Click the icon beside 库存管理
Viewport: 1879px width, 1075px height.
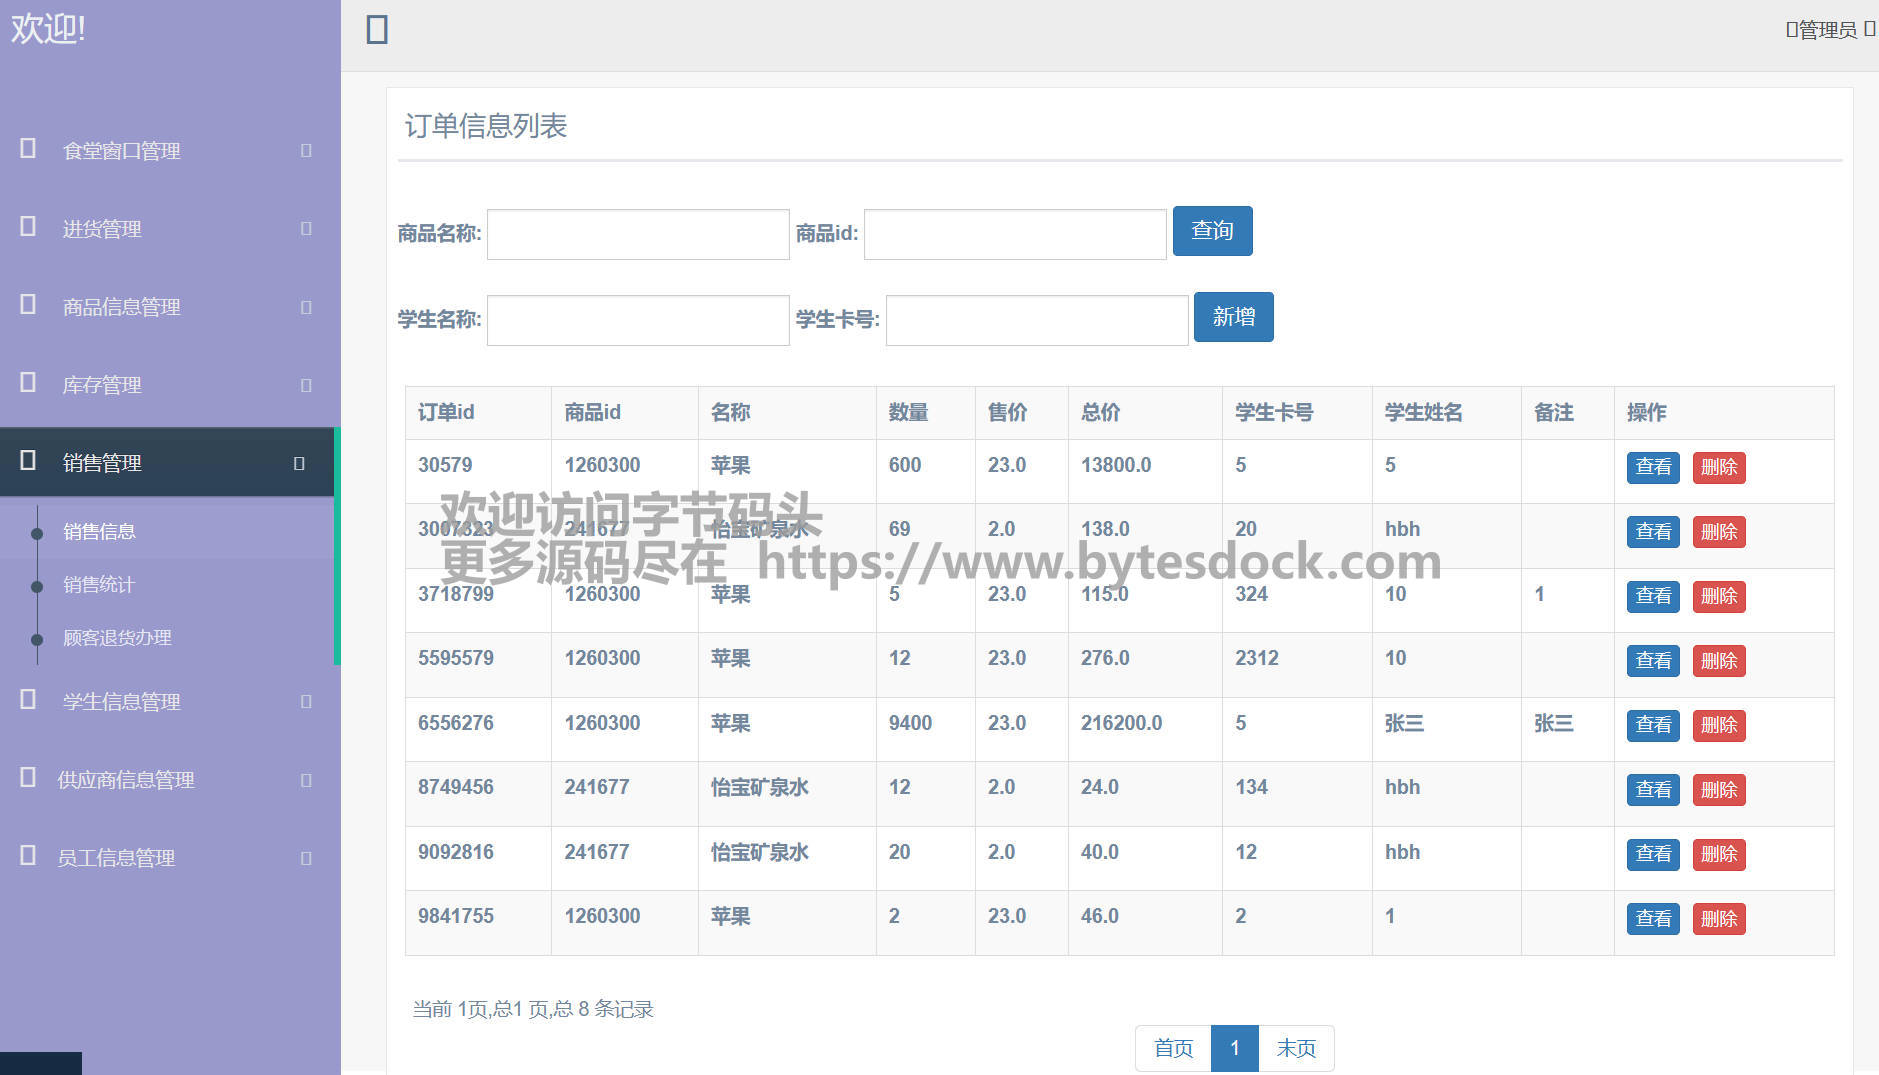(x=28, y=383)
